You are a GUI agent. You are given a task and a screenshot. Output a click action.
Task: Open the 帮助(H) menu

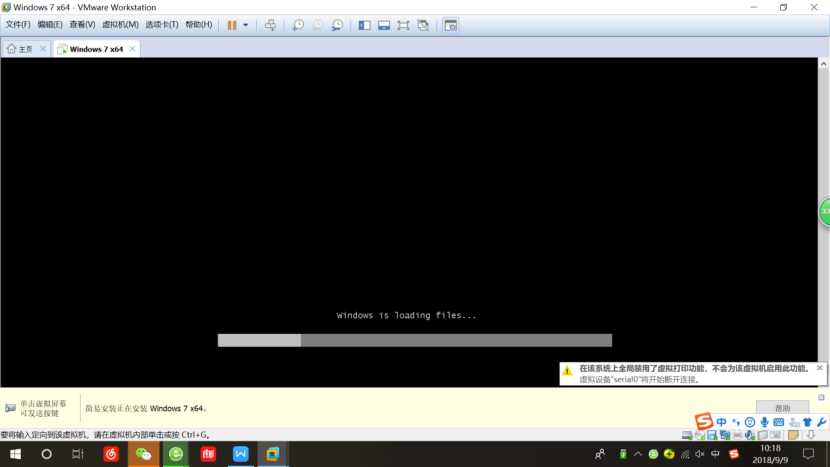click(199, 24)
